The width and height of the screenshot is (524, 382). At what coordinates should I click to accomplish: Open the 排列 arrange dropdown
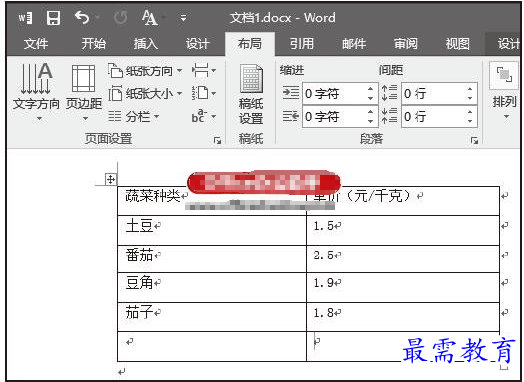coord(505,91)
